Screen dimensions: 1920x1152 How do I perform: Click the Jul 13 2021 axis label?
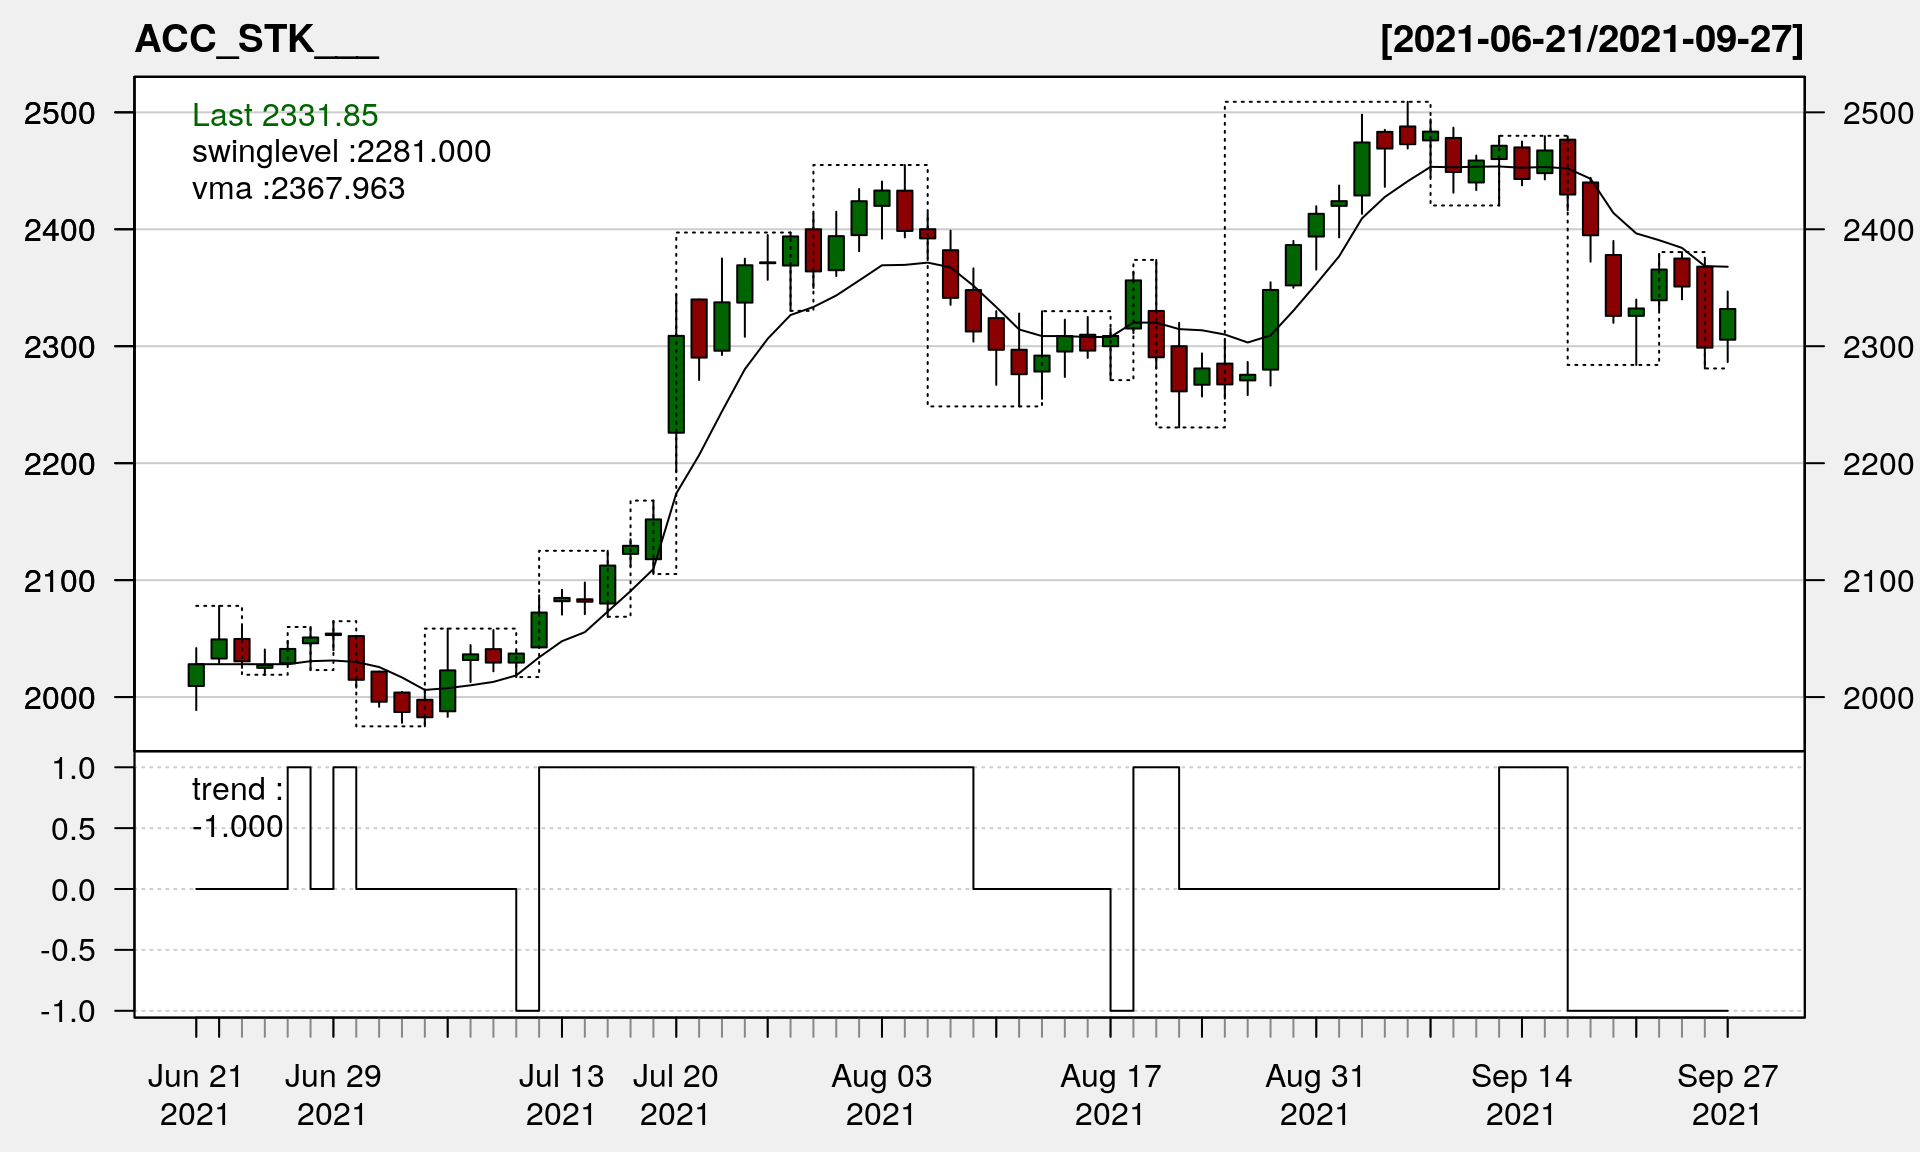point(561,1095)
